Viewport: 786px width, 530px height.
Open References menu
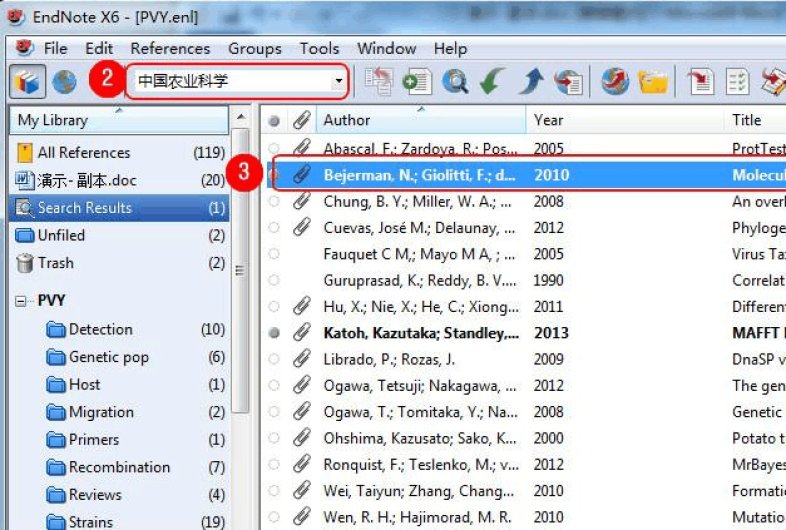tap(170, 48)
